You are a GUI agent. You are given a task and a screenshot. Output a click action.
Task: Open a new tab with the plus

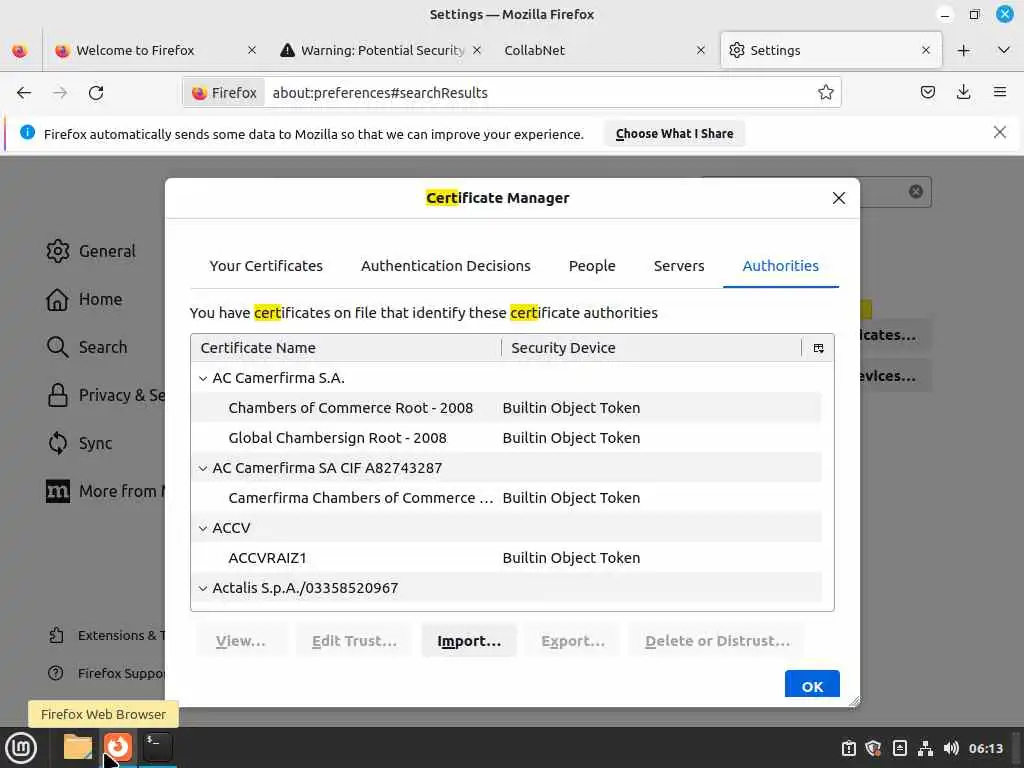click(963, 50)
